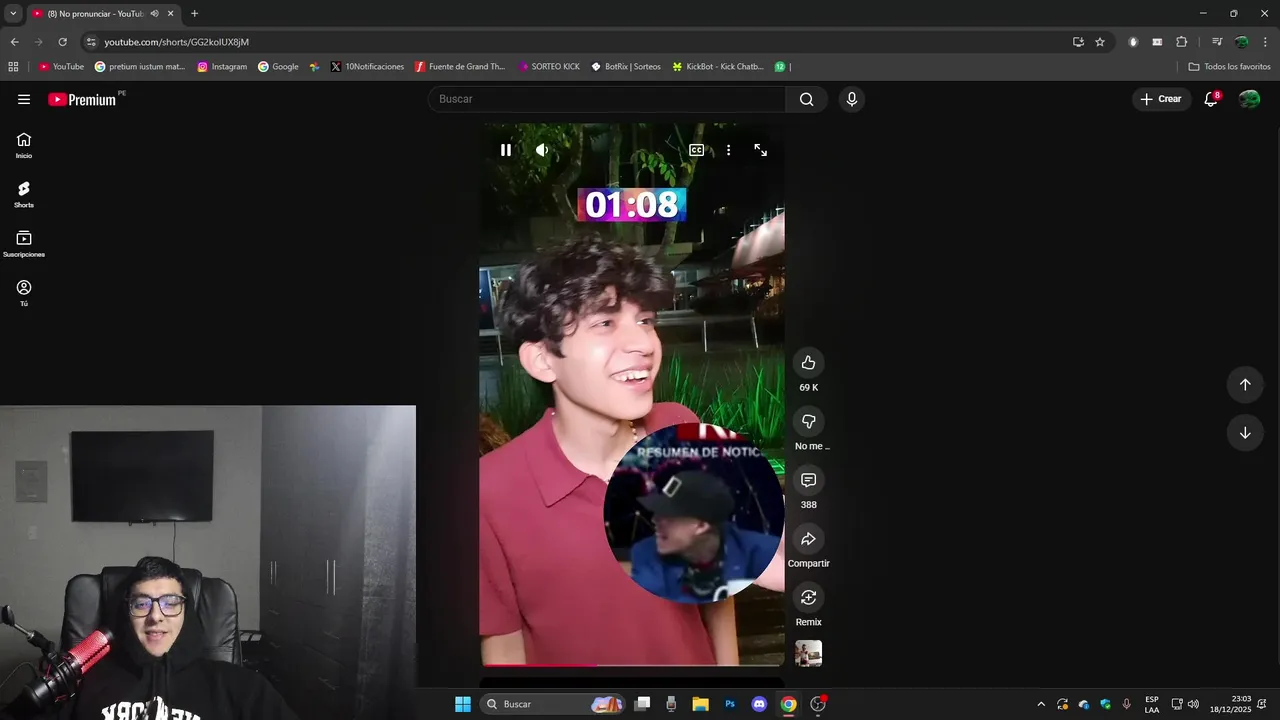Open a new Chrome tab

(194, 14)
